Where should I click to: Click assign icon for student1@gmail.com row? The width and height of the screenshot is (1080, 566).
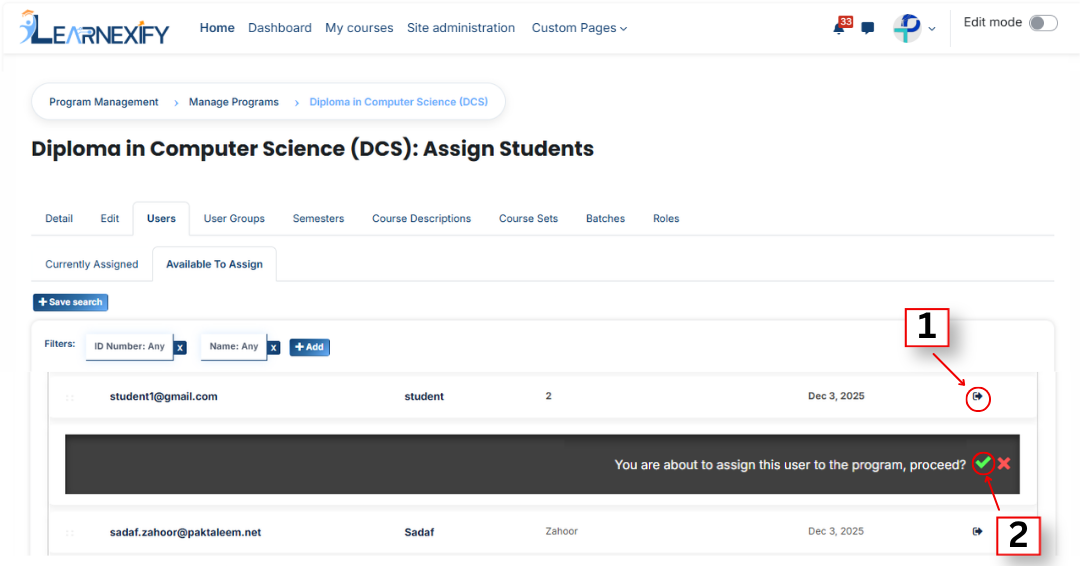coord(977,396)
